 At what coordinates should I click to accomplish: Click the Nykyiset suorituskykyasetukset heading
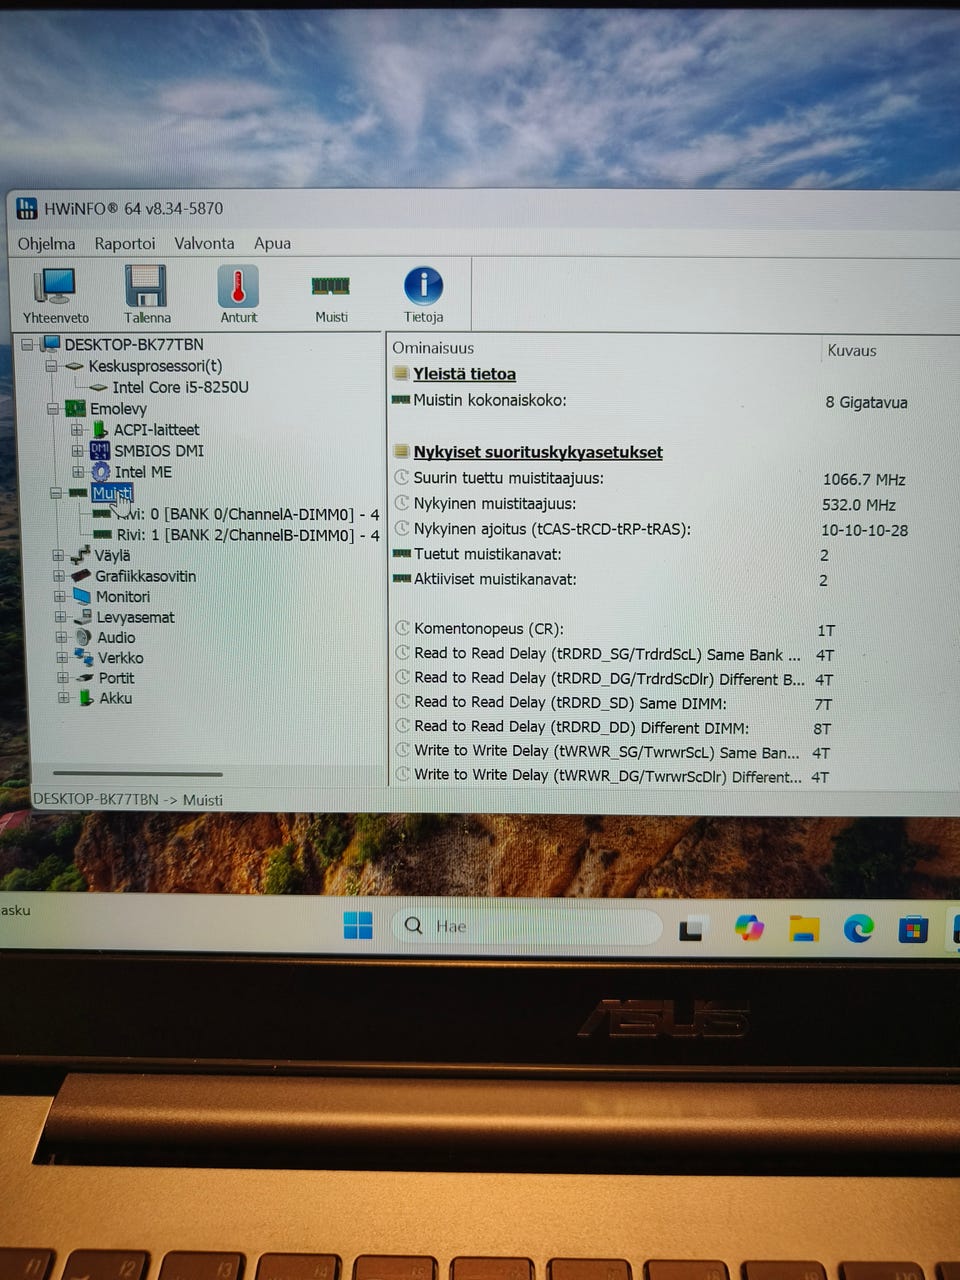click(538, 452)
